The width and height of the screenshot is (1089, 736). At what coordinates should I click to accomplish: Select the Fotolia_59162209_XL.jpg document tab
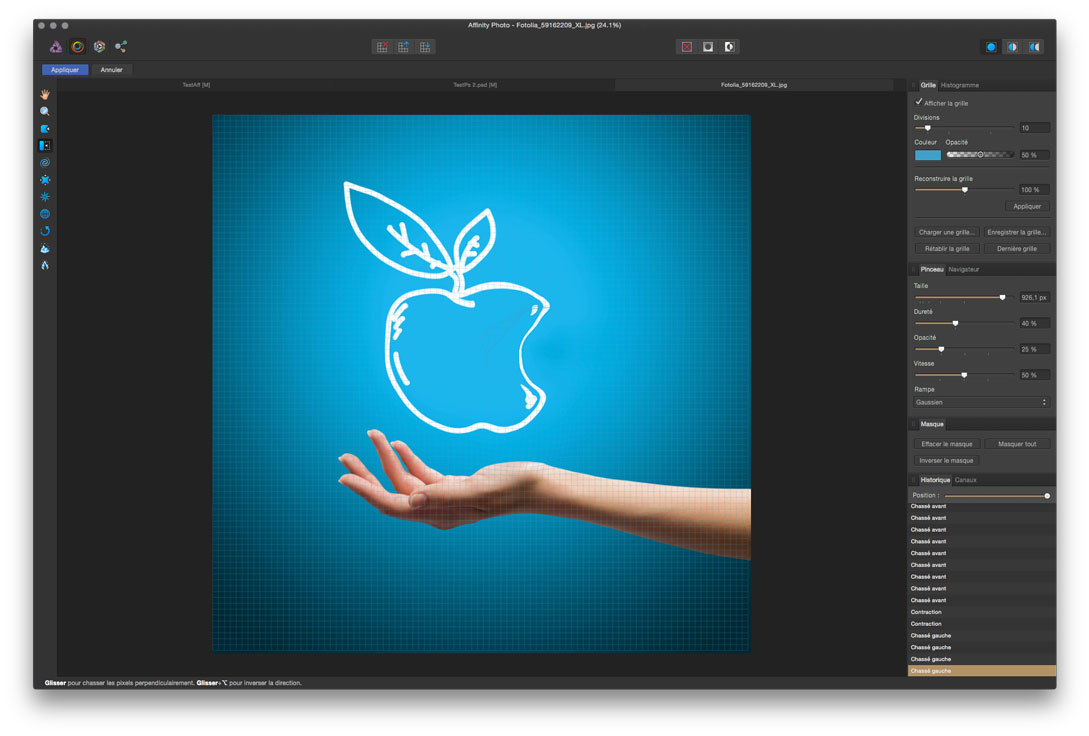[x=754, y=85]
